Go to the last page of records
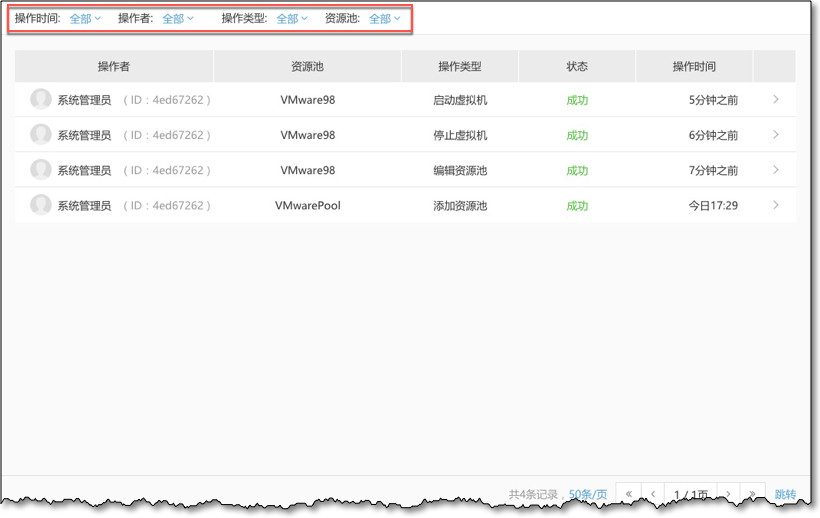The width and height of the screenshot is (820, 518). 752,493
